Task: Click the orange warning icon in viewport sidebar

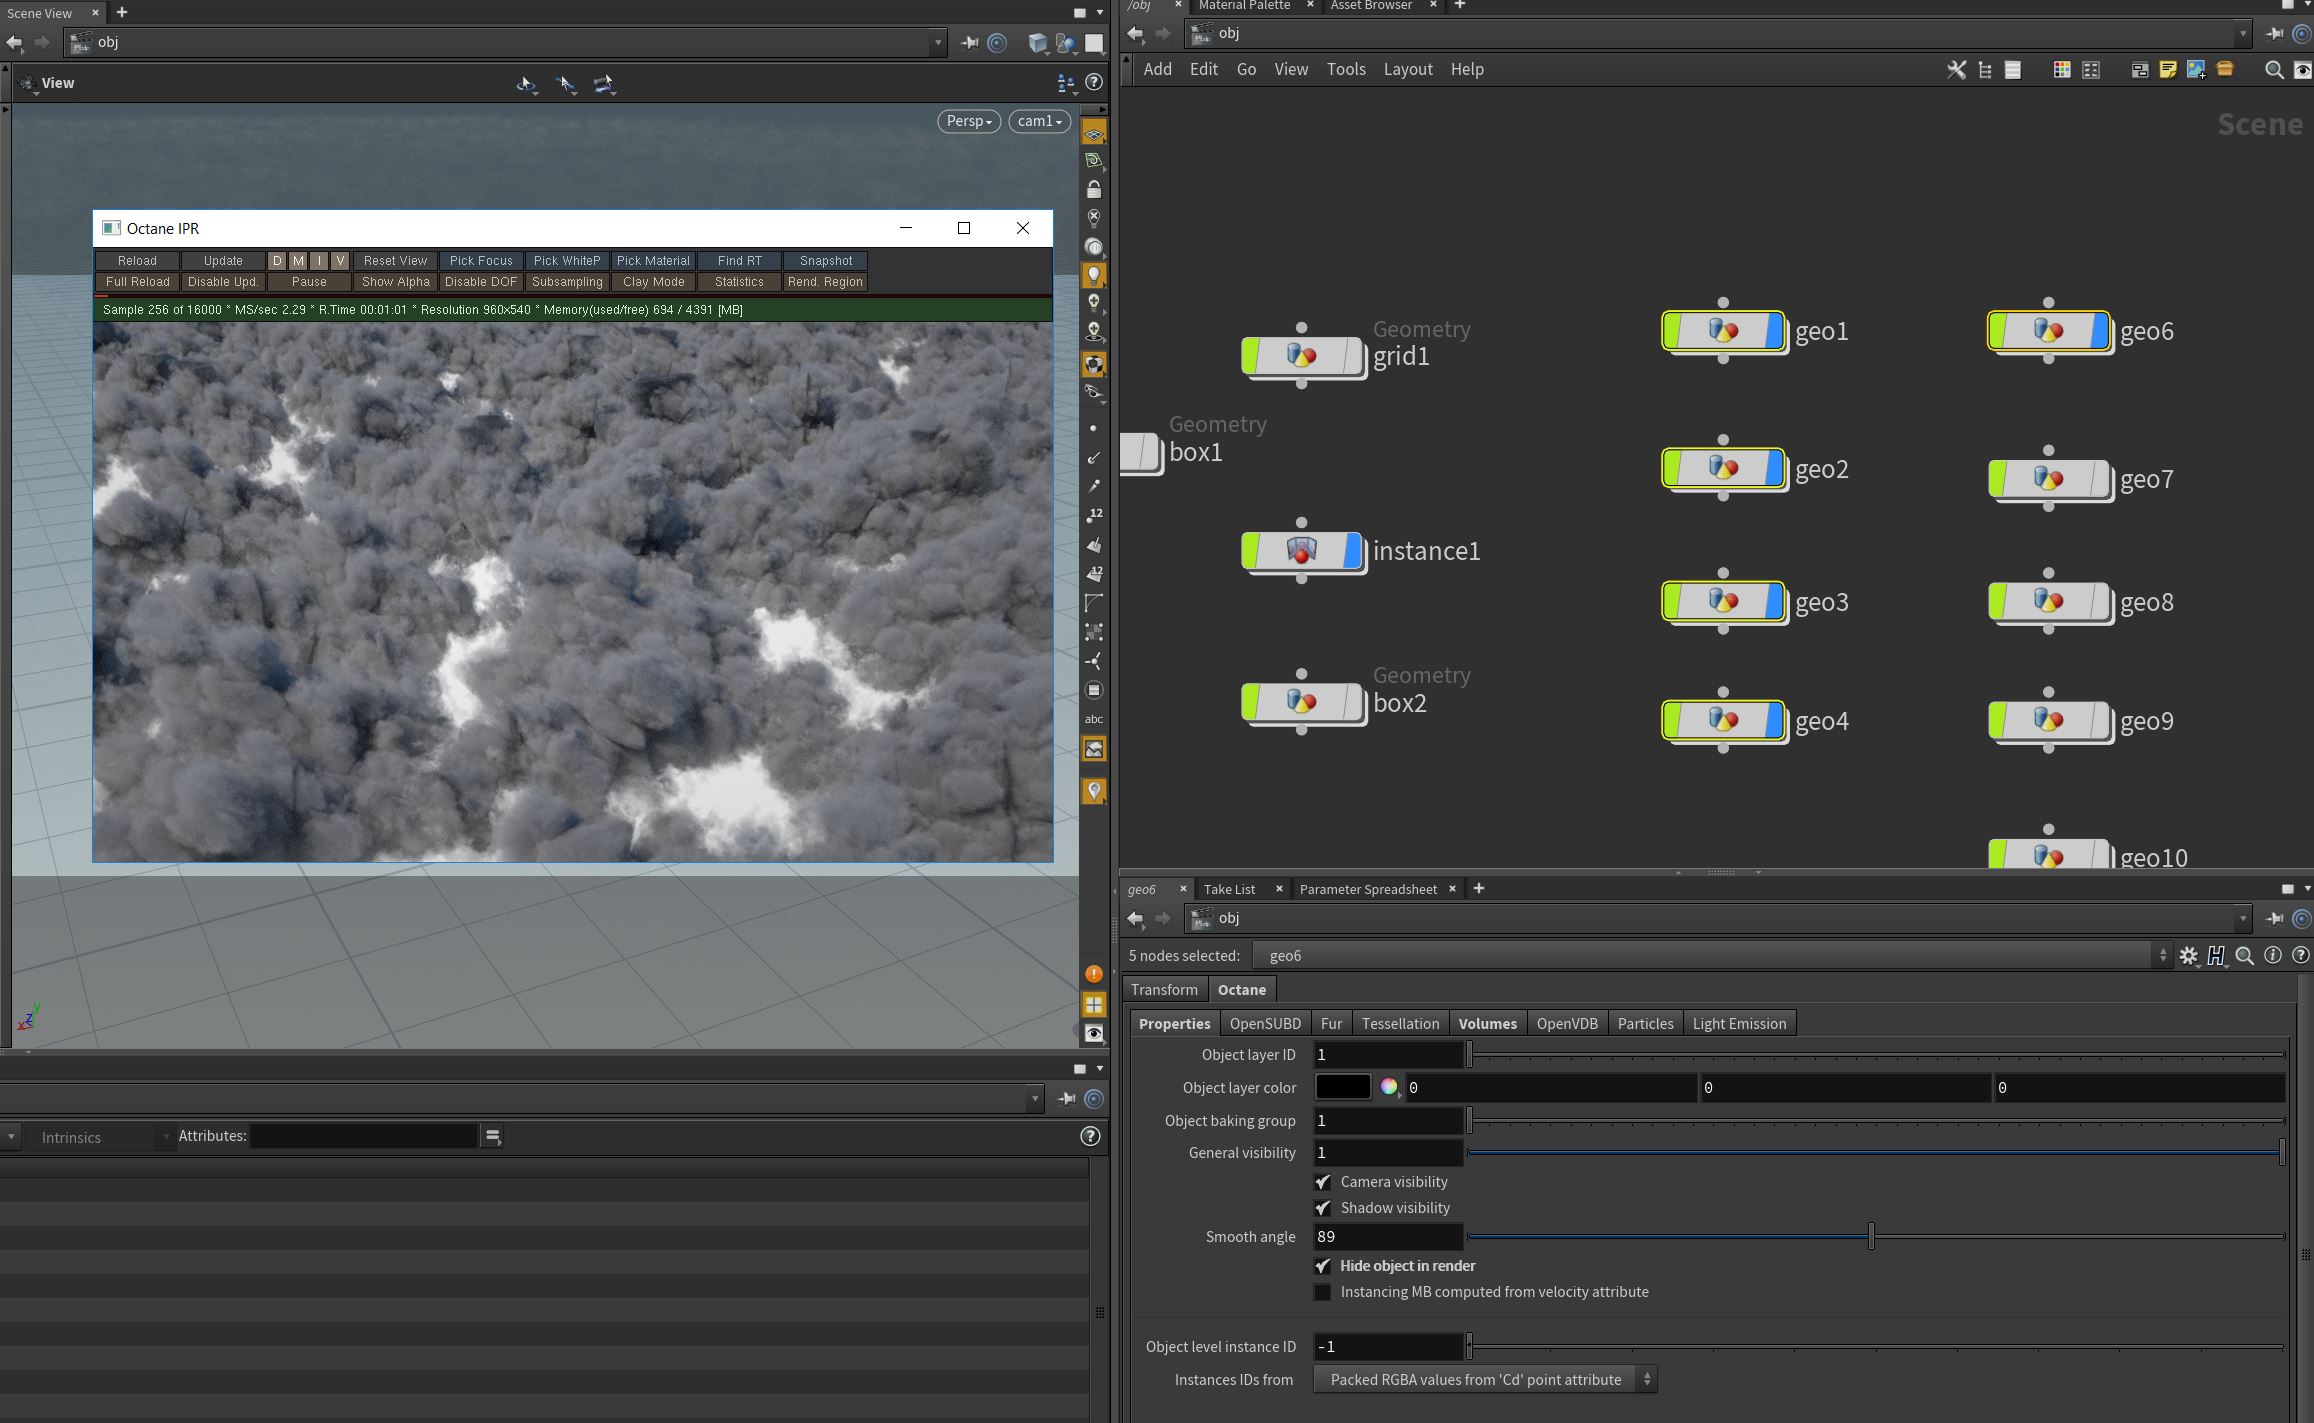Action: (1094, 974)
